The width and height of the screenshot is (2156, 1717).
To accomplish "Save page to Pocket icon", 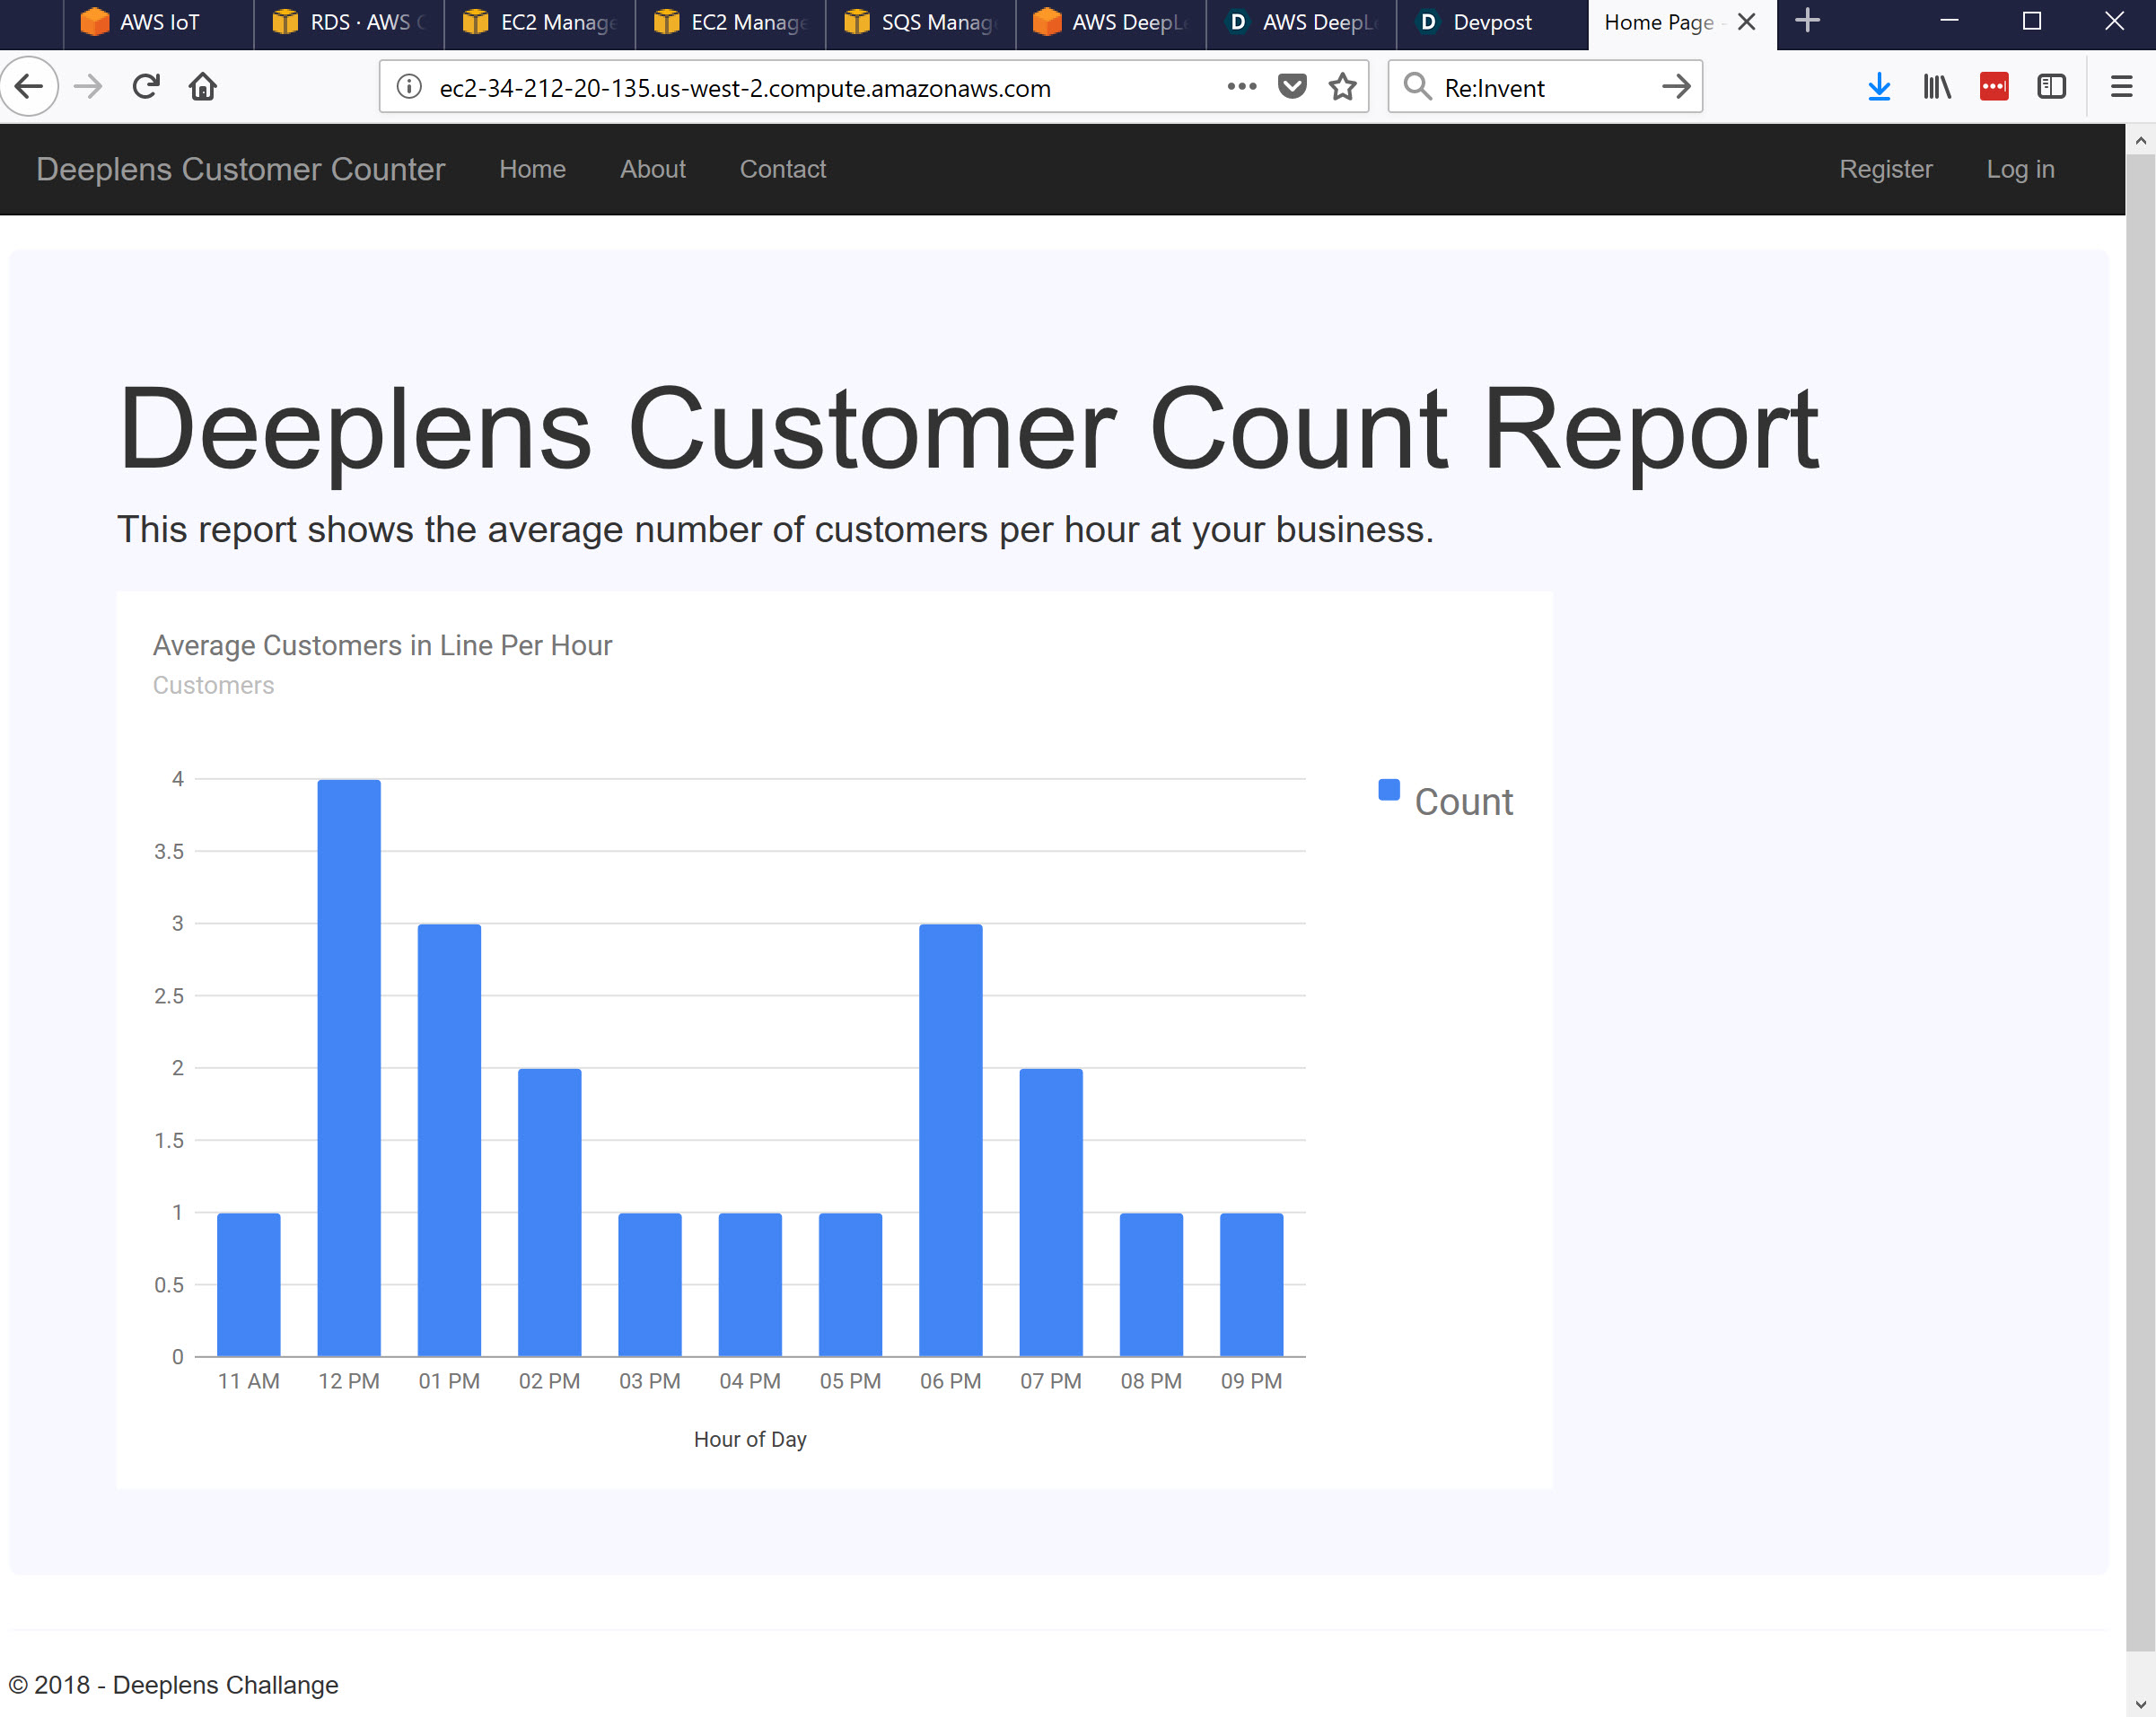I will click(1292, 87).
